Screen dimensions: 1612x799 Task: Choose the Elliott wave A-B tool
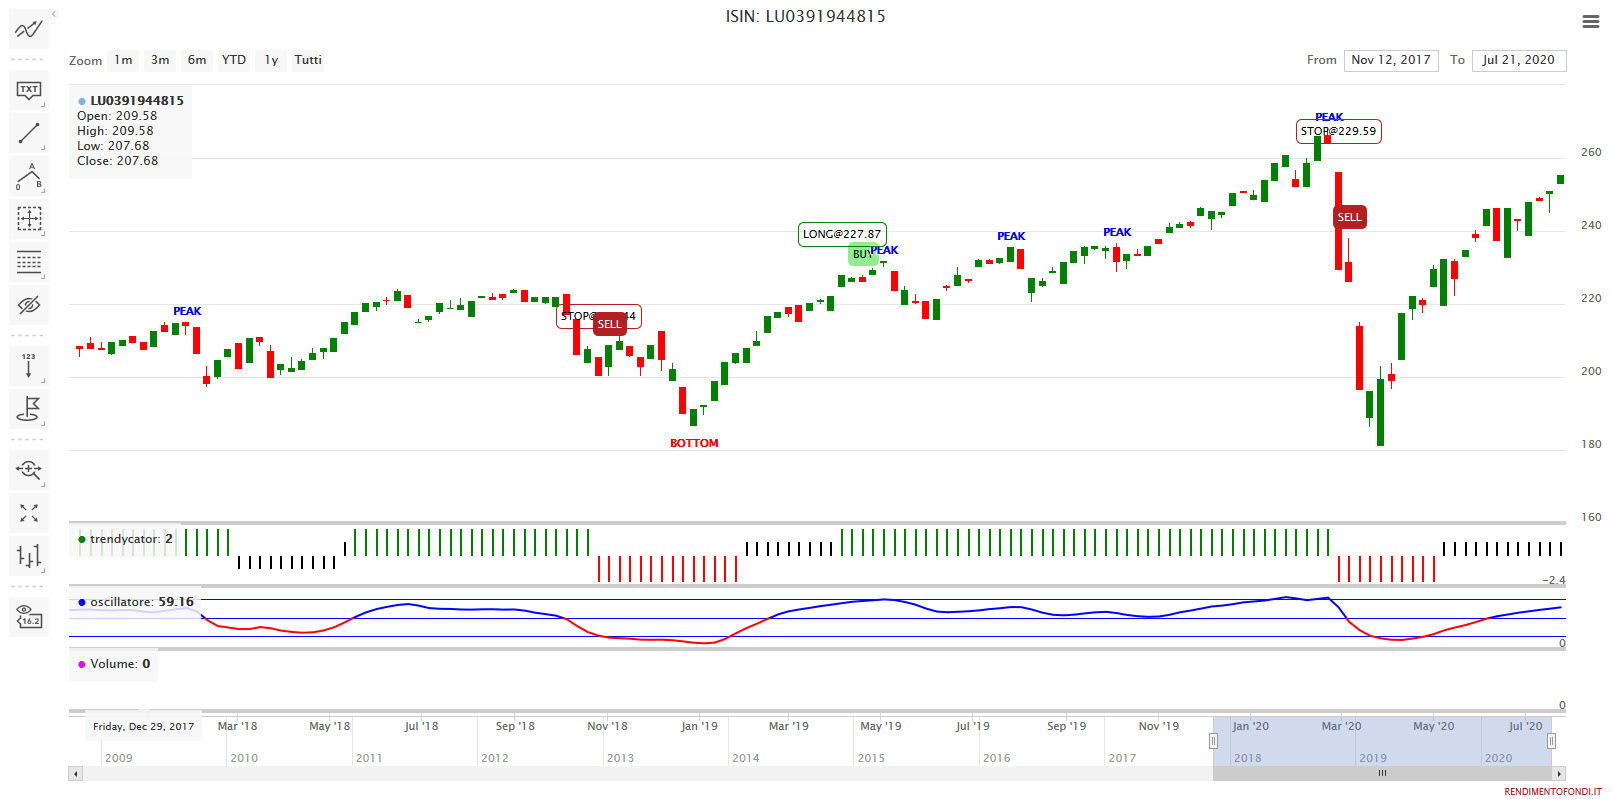coord(28,177)
